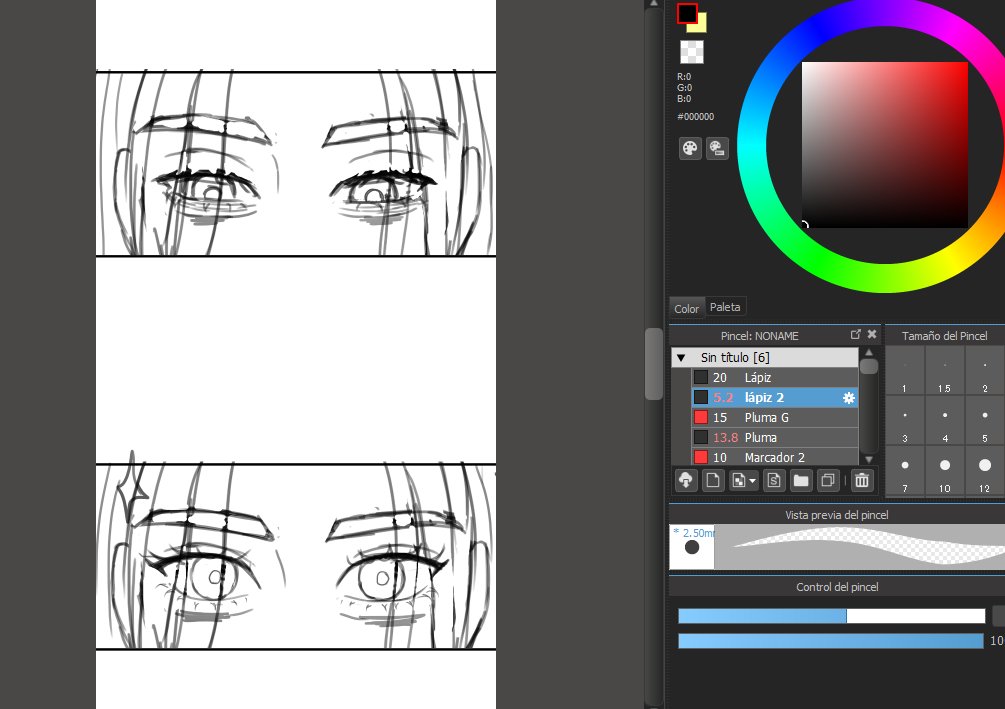Screen dimensions: 1005x709
Task: Delete the selected brush trash icon
Action: click(862, 480)
